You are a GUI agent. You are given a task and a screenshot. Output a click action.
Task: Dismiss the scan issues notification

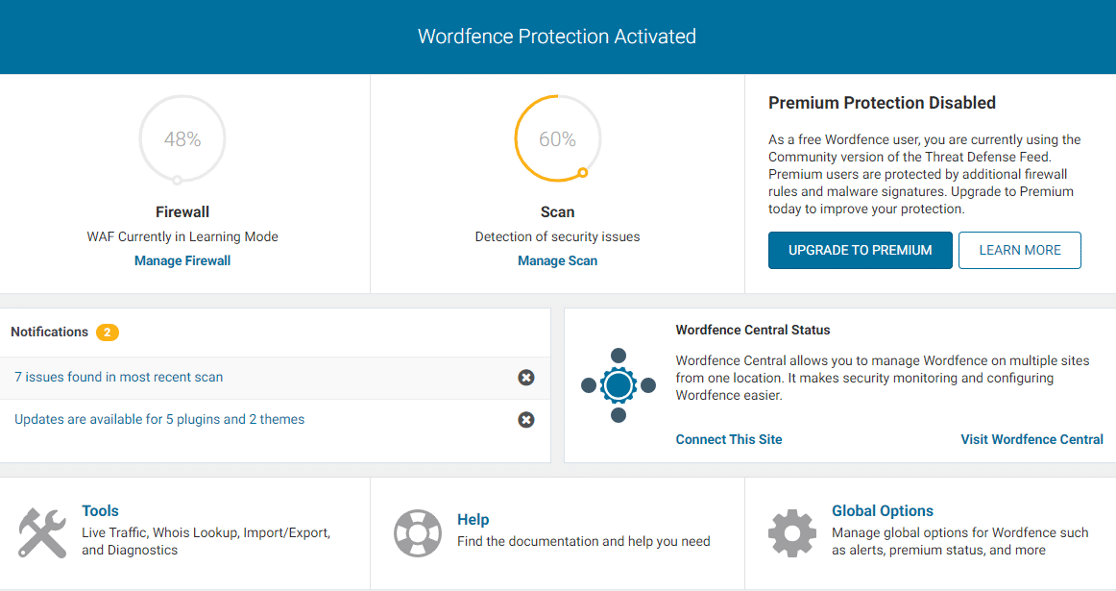(526, 377)
